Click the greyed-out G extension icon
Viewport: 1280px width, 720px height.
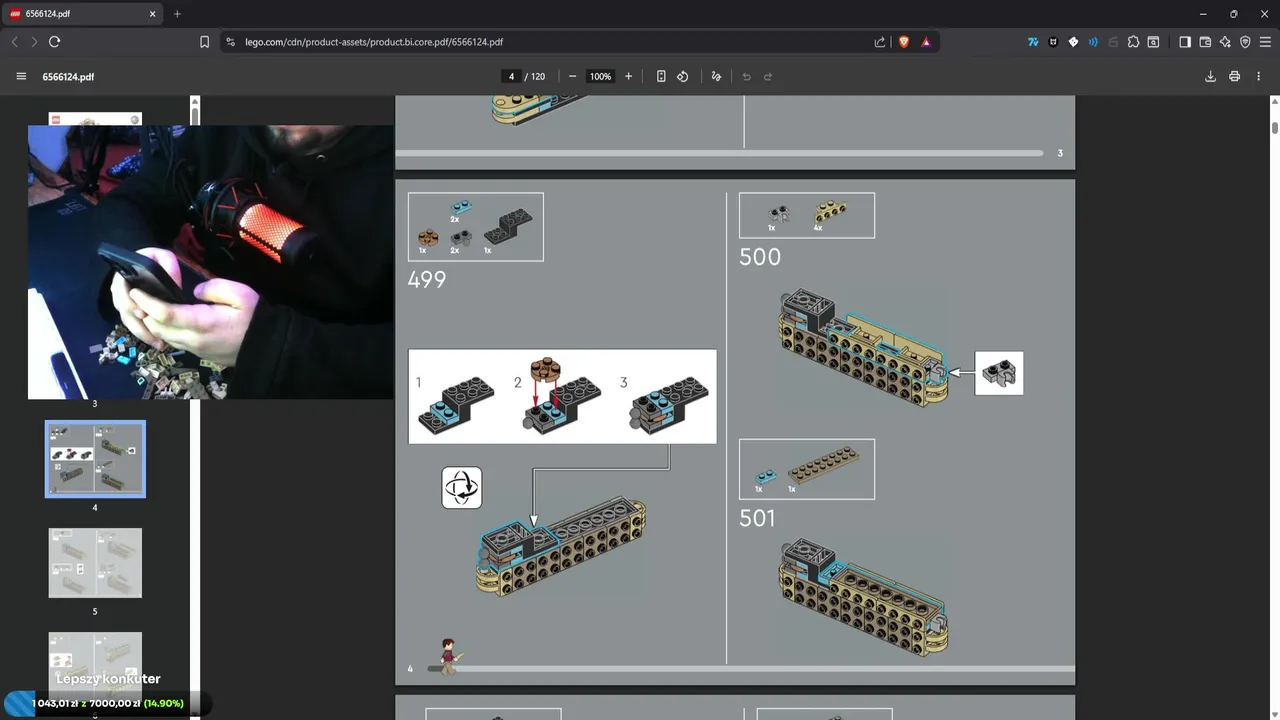[x=1113, y=42]
